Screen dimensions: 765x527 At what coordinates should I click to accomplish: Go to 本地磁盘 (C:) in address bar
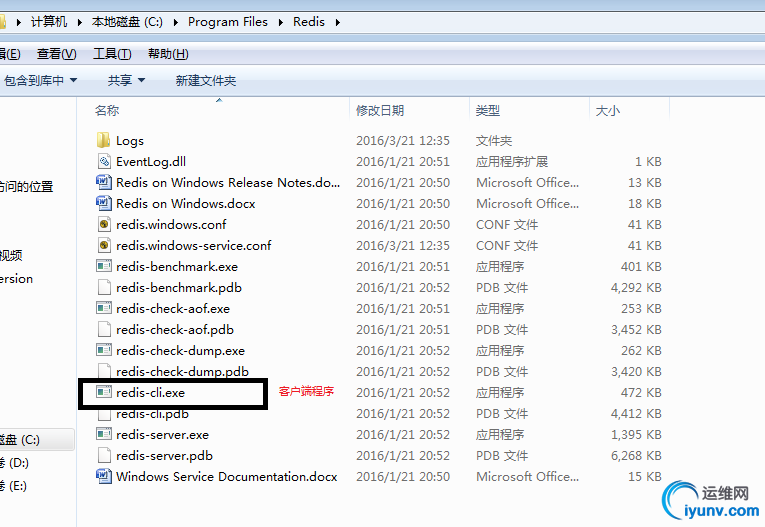tap(127, 22)
